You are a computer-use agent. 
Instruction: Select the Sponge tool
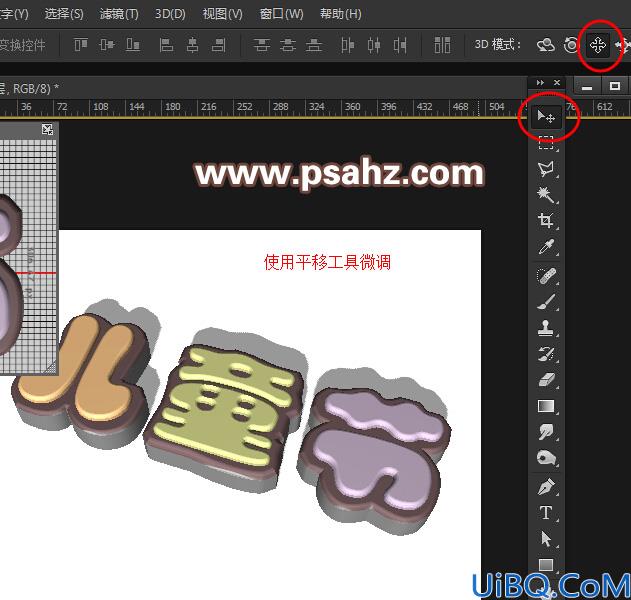coord(546,458)
